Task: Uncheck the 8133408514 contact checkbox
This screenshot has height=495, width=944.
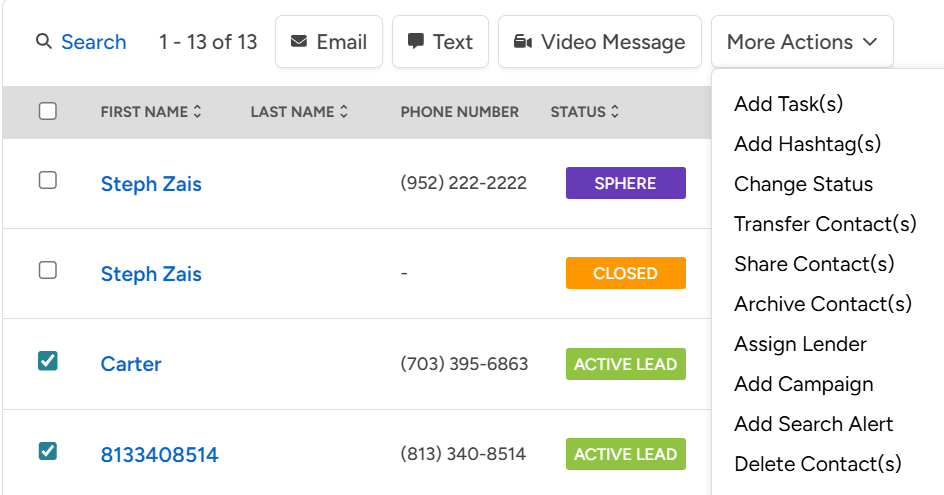Action: (48, 451)
